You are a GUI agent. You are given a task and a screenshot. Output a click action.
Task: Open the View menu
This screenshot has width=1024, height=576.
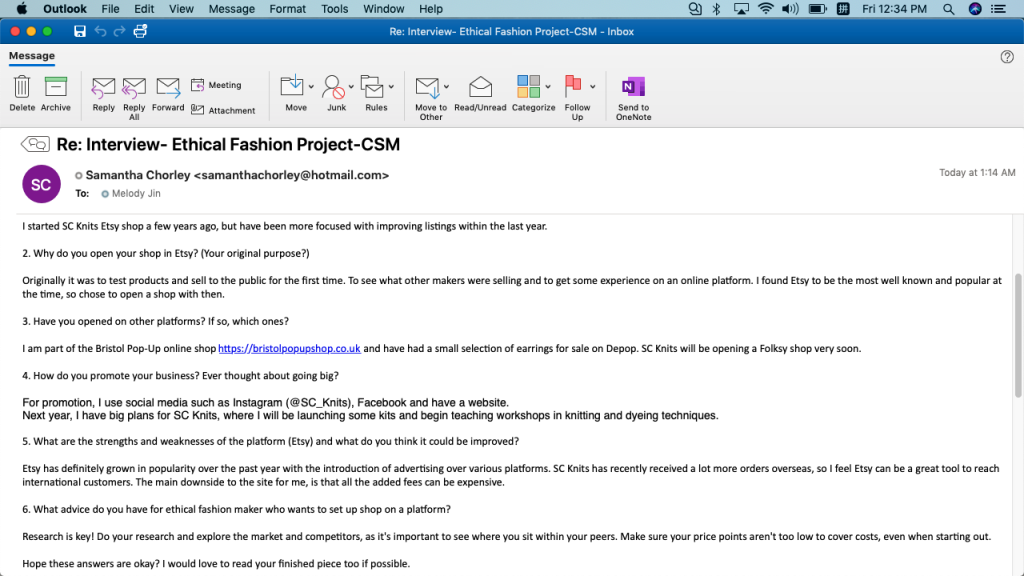click(x=181, y=9)
